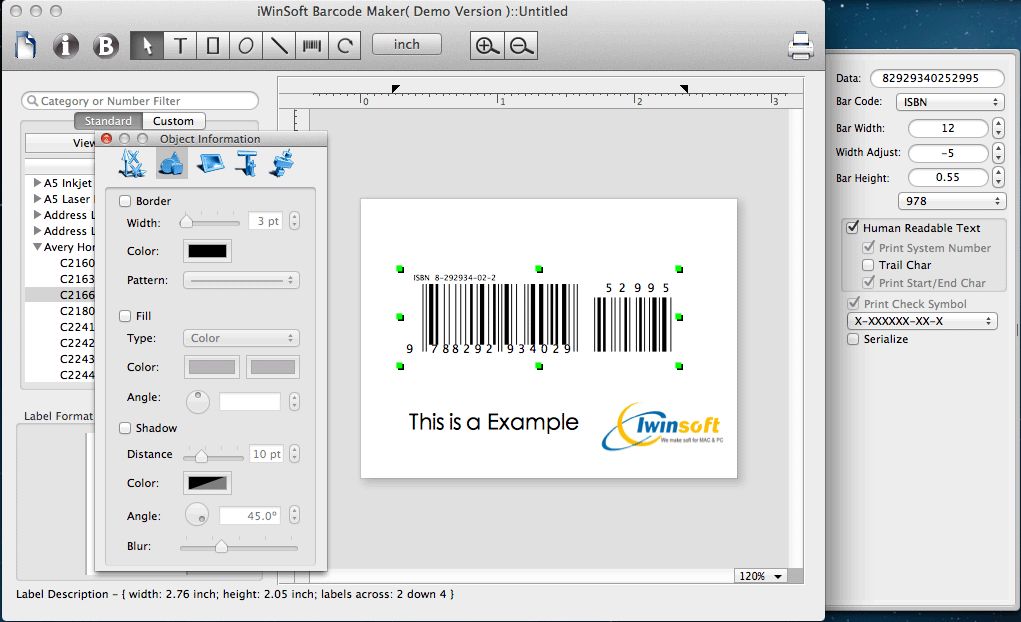Select the line drawing tool
The image size is (1021, 622).
coord(279,46)
